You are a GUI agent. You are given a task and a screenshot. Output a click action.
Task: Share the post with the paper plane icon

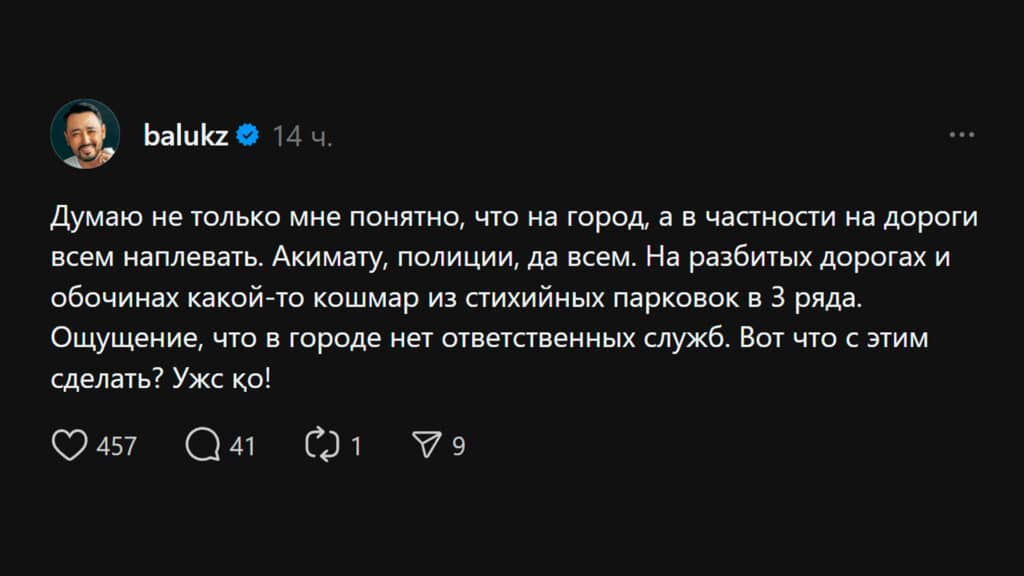point(427,446)
